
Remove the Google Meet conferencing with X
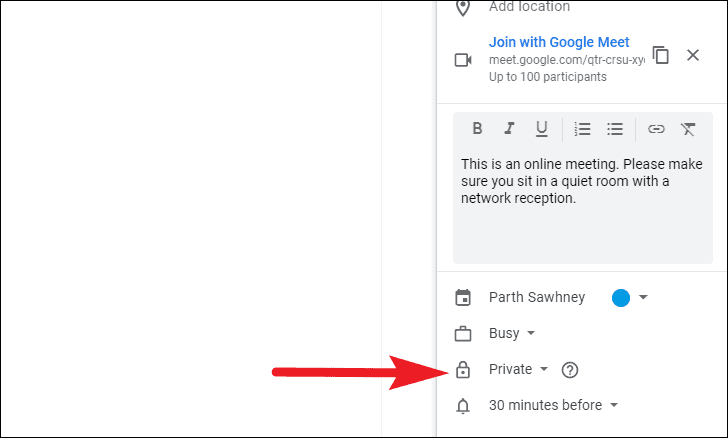coord(693,55)
